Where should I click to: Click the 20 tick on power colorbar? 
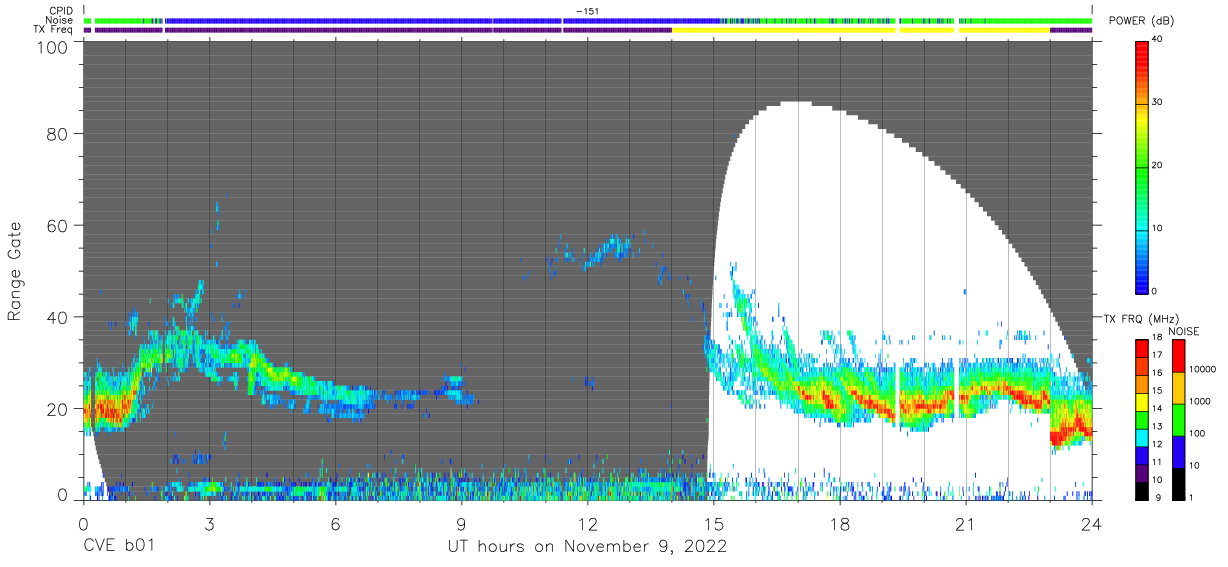point(1159,165)
